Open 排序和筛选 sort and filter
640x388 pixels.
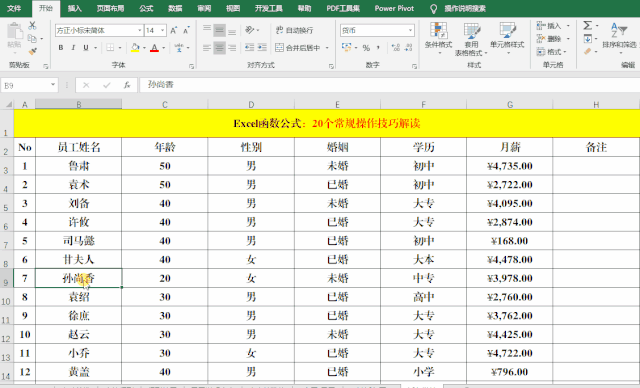(619, 37)
